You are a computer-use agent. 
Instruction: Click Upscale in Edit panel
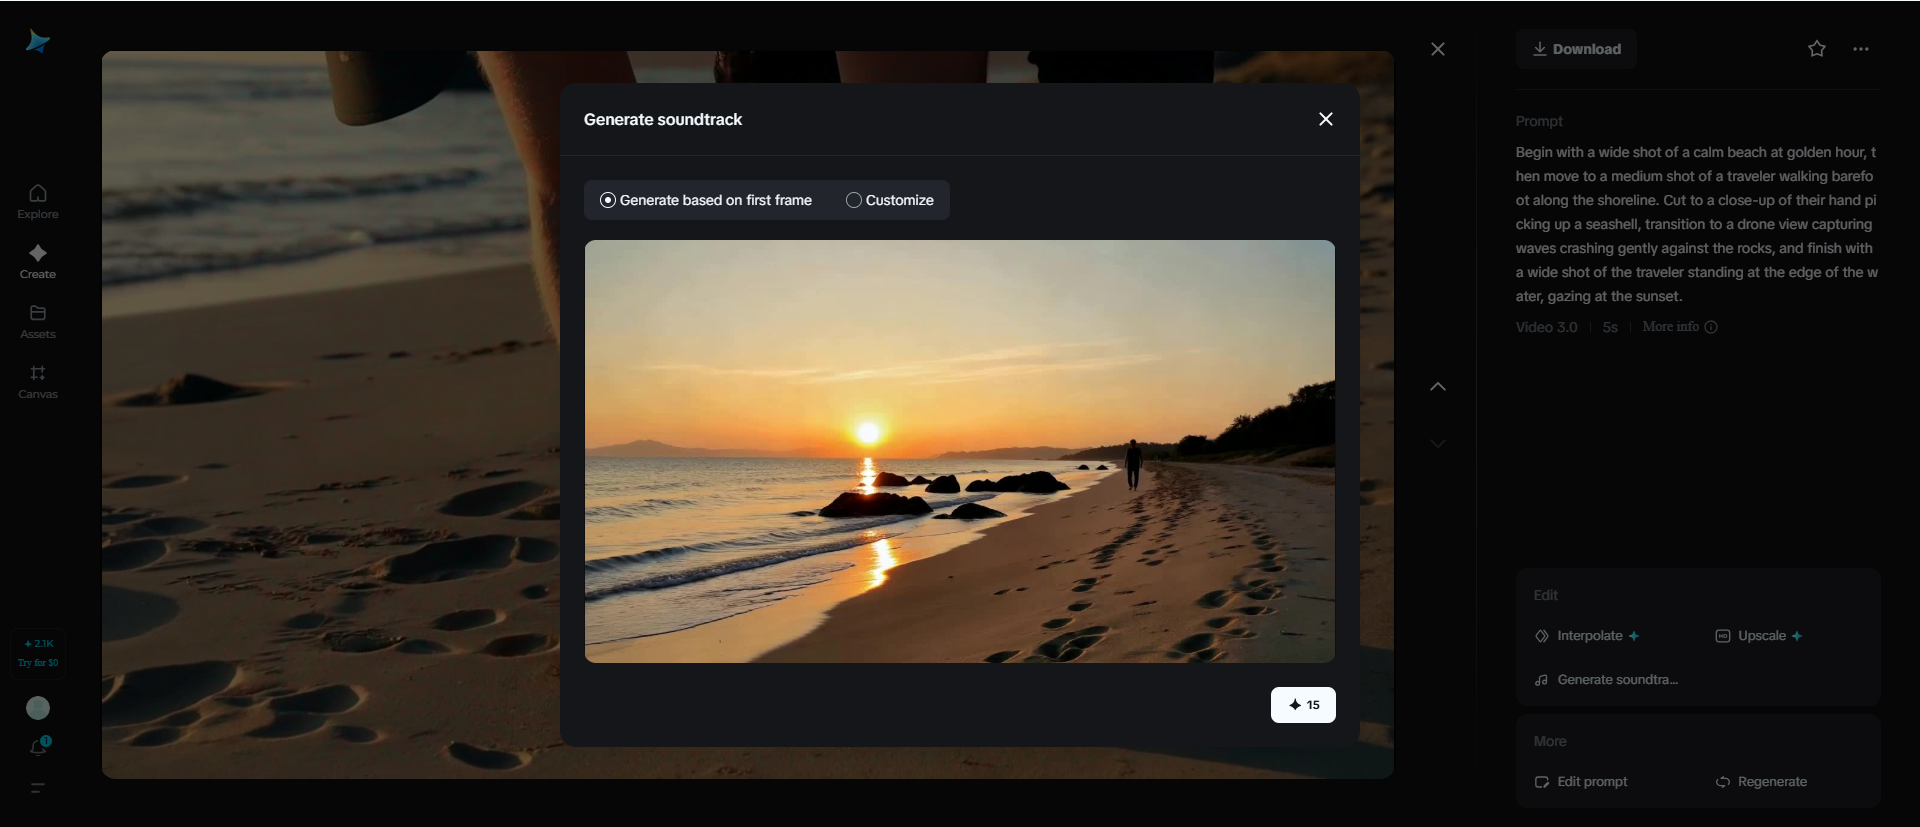(1759, 636)
